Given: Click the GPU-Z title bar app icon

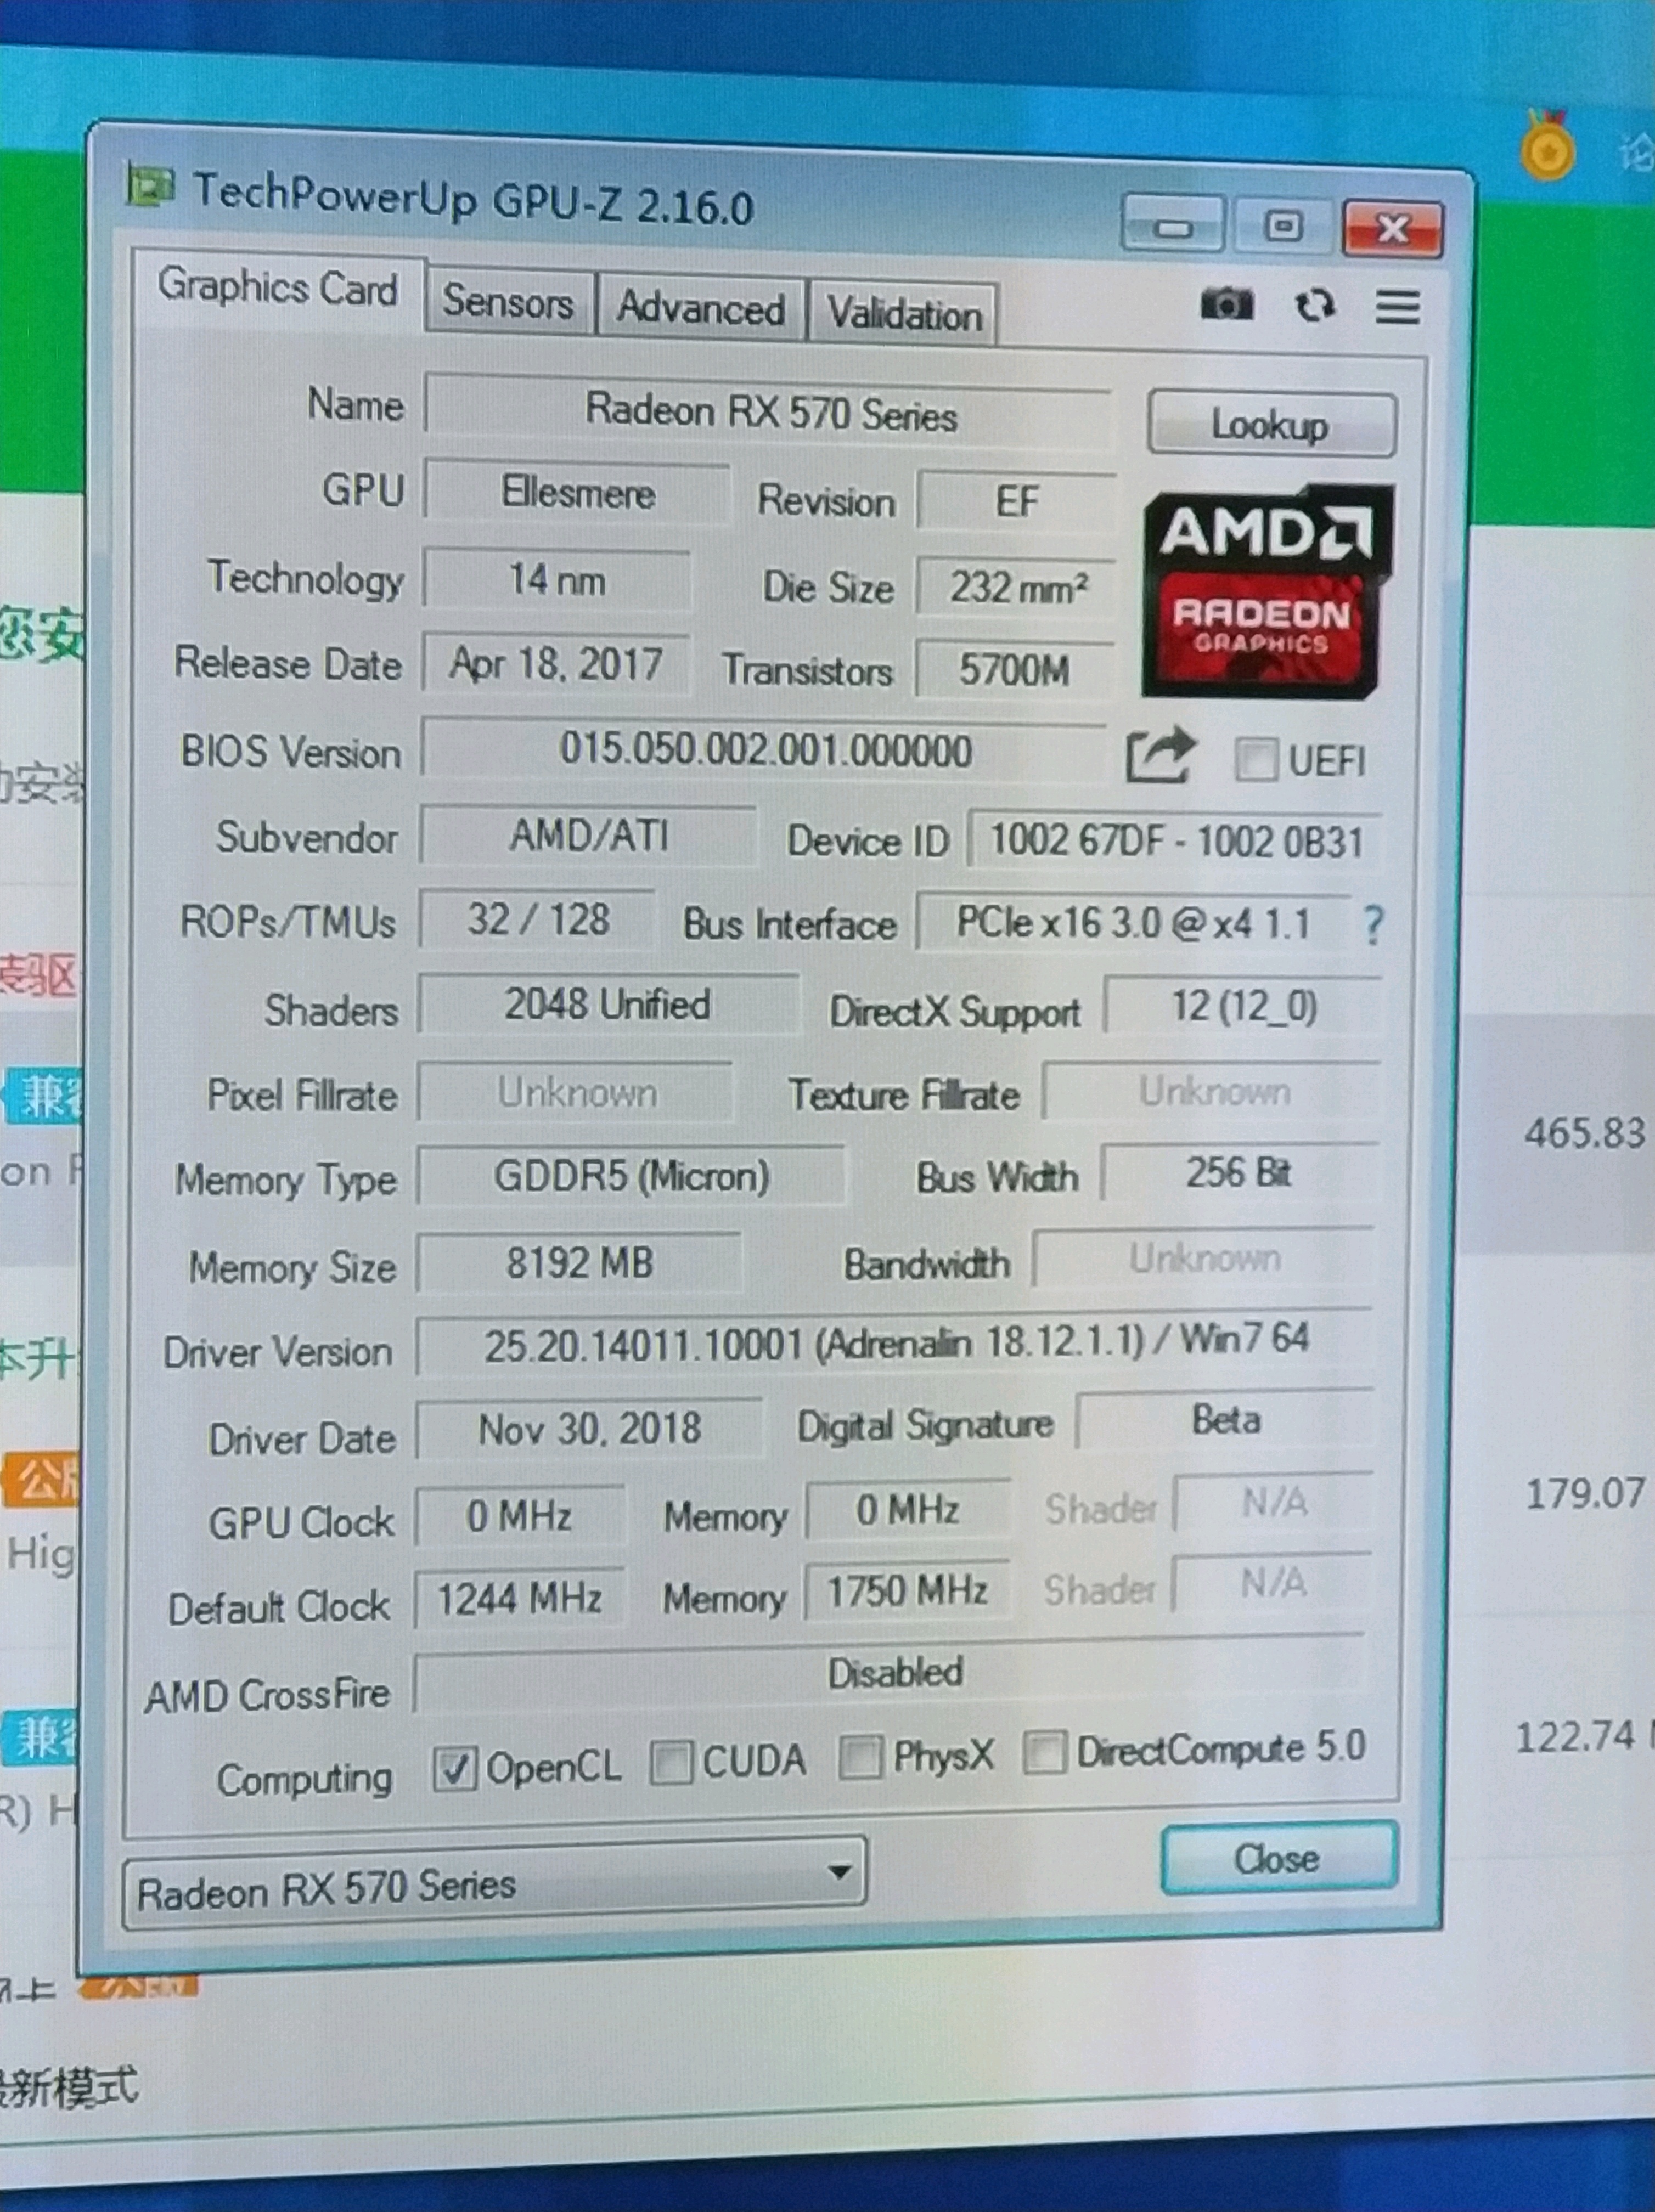Looking at the screenshot, I should [x=150, y=186].
